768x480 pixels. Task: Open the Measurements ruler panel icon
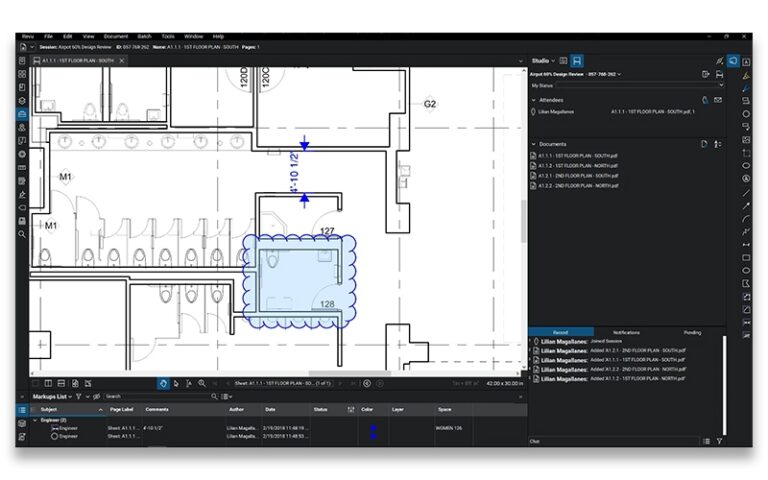pos(22,168)
